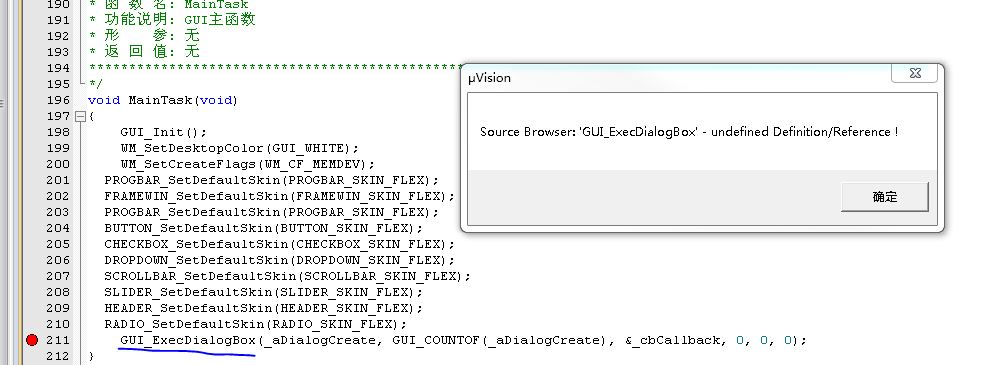Click HEADER_SetDefaultSkin on line 209

point(188,308)
